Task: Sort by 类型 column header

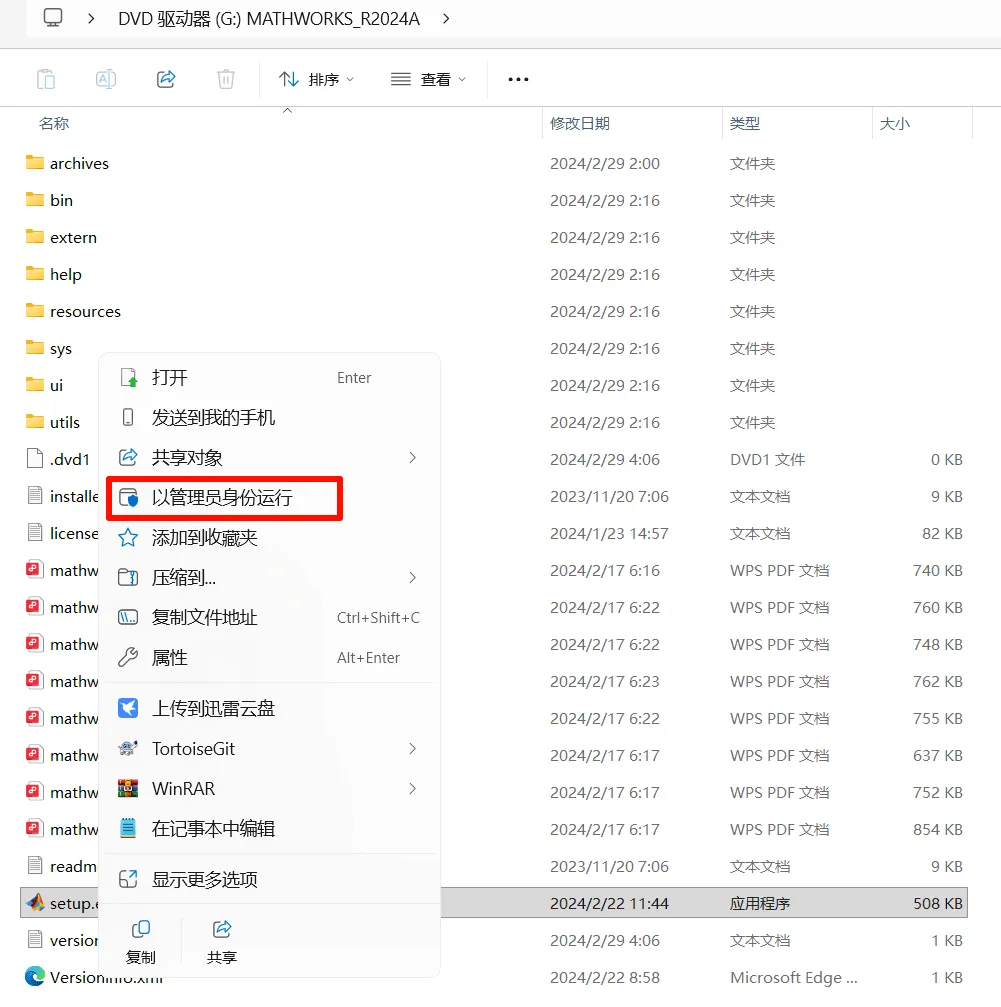Action: point(745,123)
